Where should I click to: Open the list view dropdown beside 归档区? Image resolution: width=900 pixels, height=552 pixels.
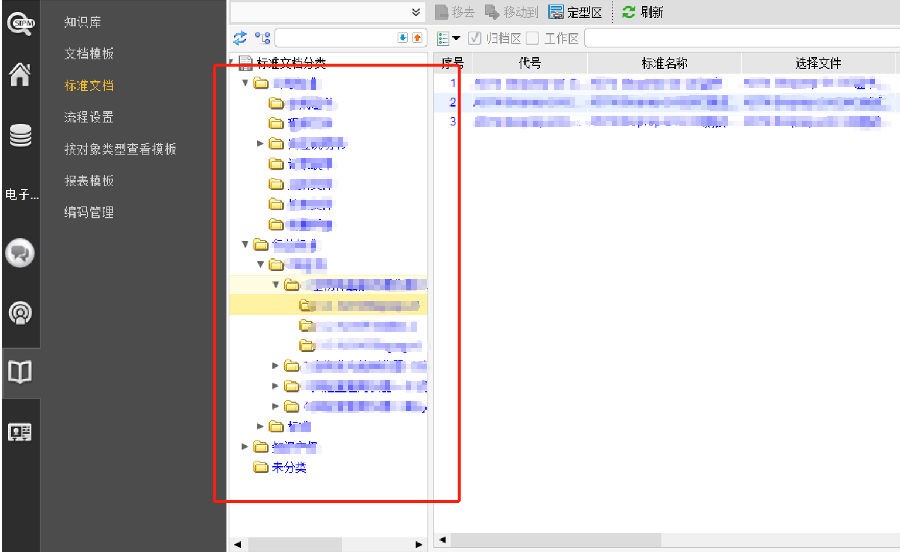449,38
